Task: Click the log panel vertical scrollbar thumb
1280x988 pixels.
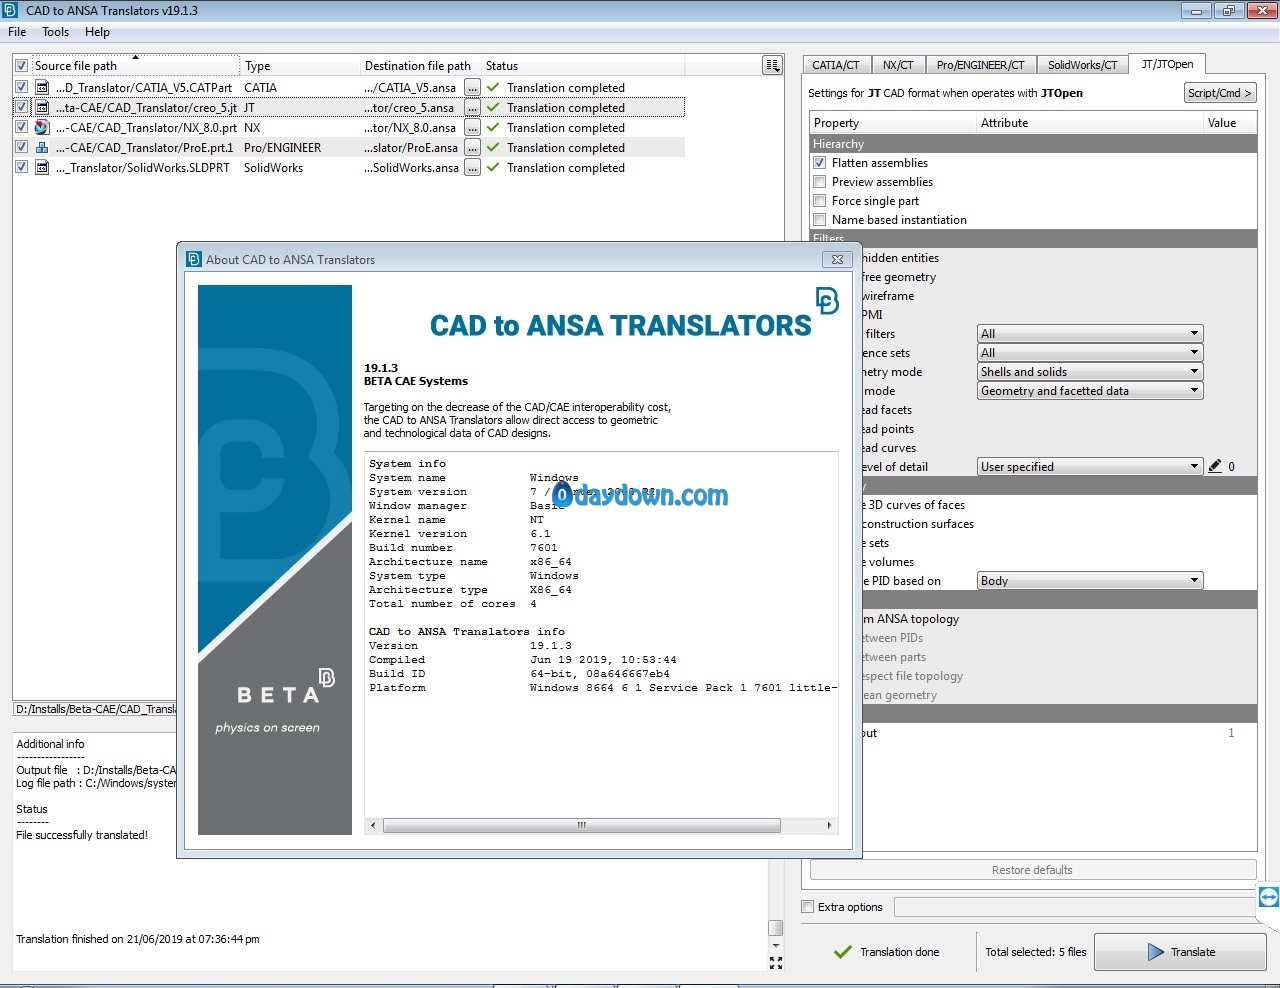Action: point(775,928)
